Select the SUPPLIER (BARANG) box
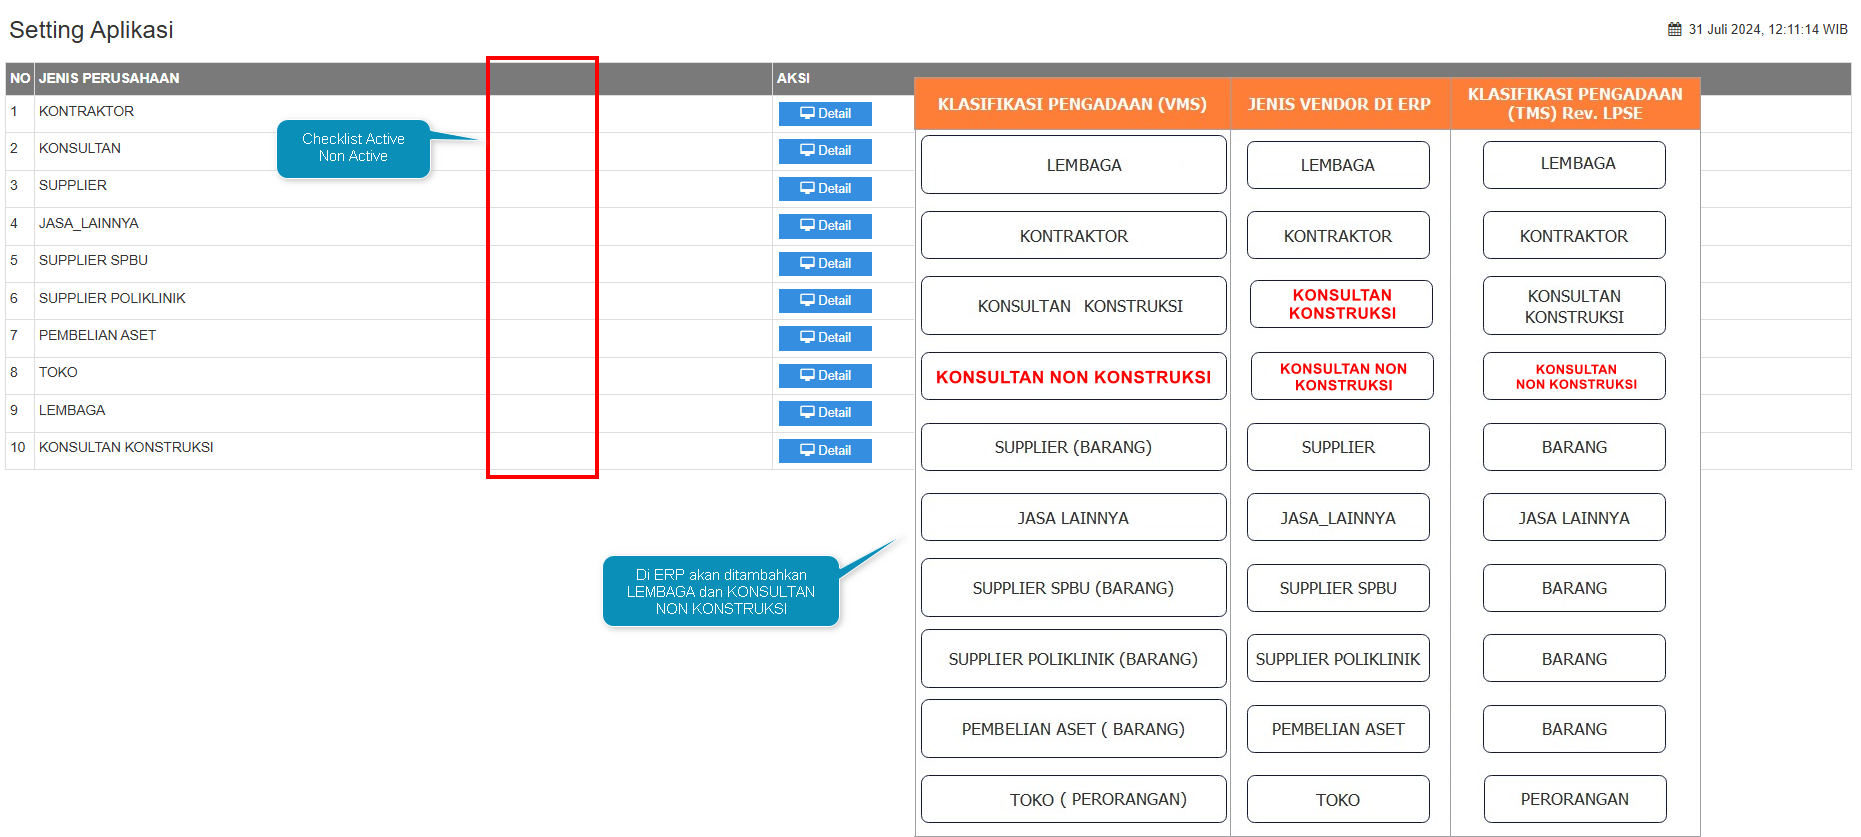Viewport: 1861px width, 837px height. point(1073,447)
